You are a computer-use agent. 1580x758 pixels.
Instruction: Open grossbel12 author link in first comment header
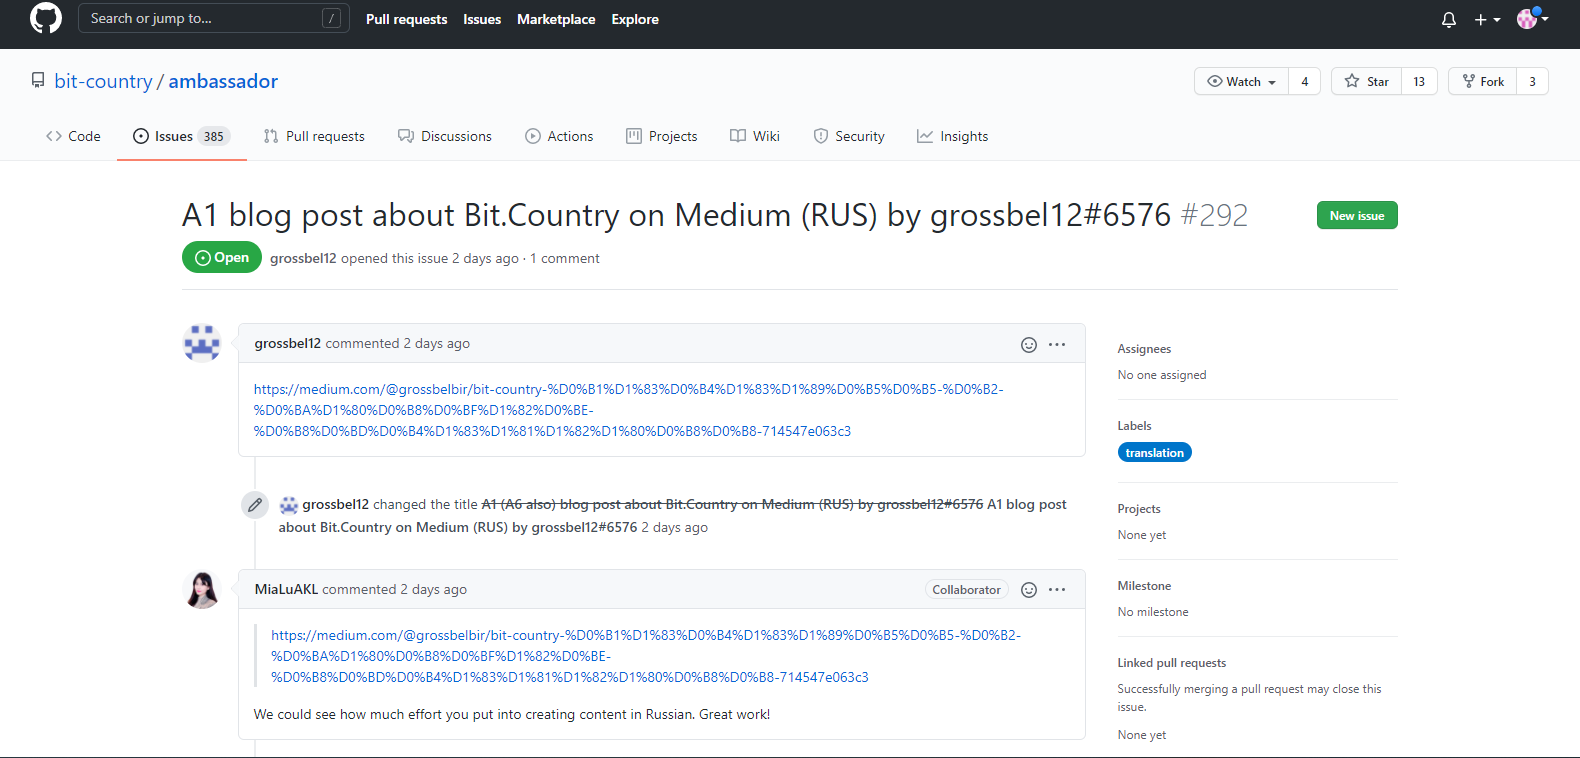coord(288,343)
